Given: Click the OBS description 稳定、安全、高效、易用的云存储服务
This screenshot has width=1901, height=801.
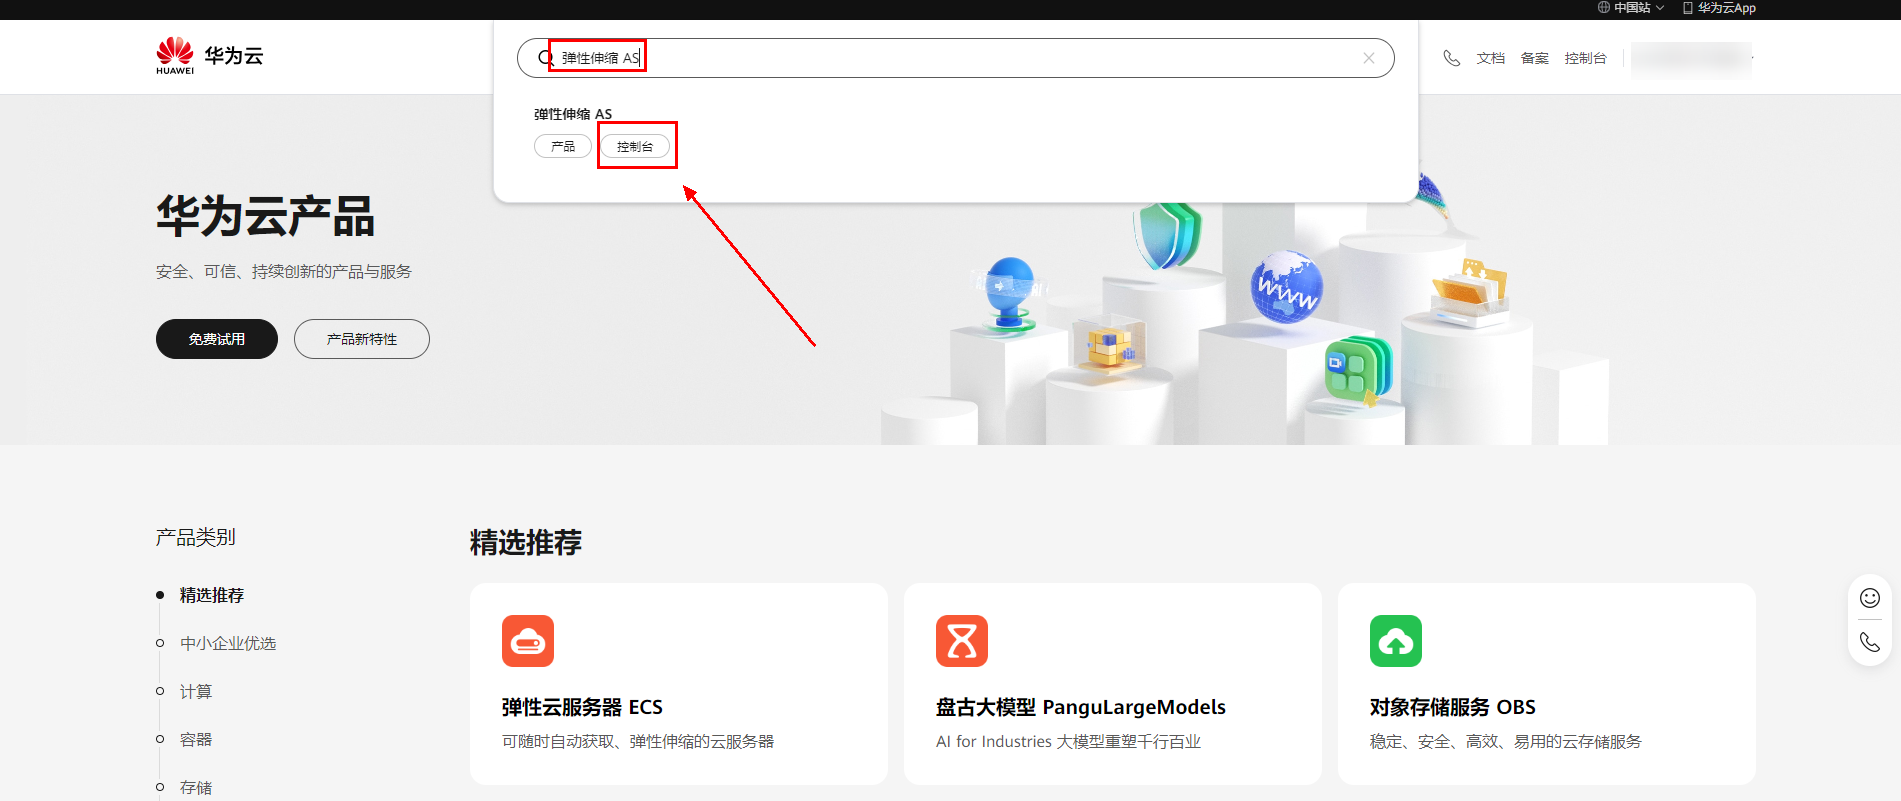Looking at the screenshot, I should (x=1506, y=741).
